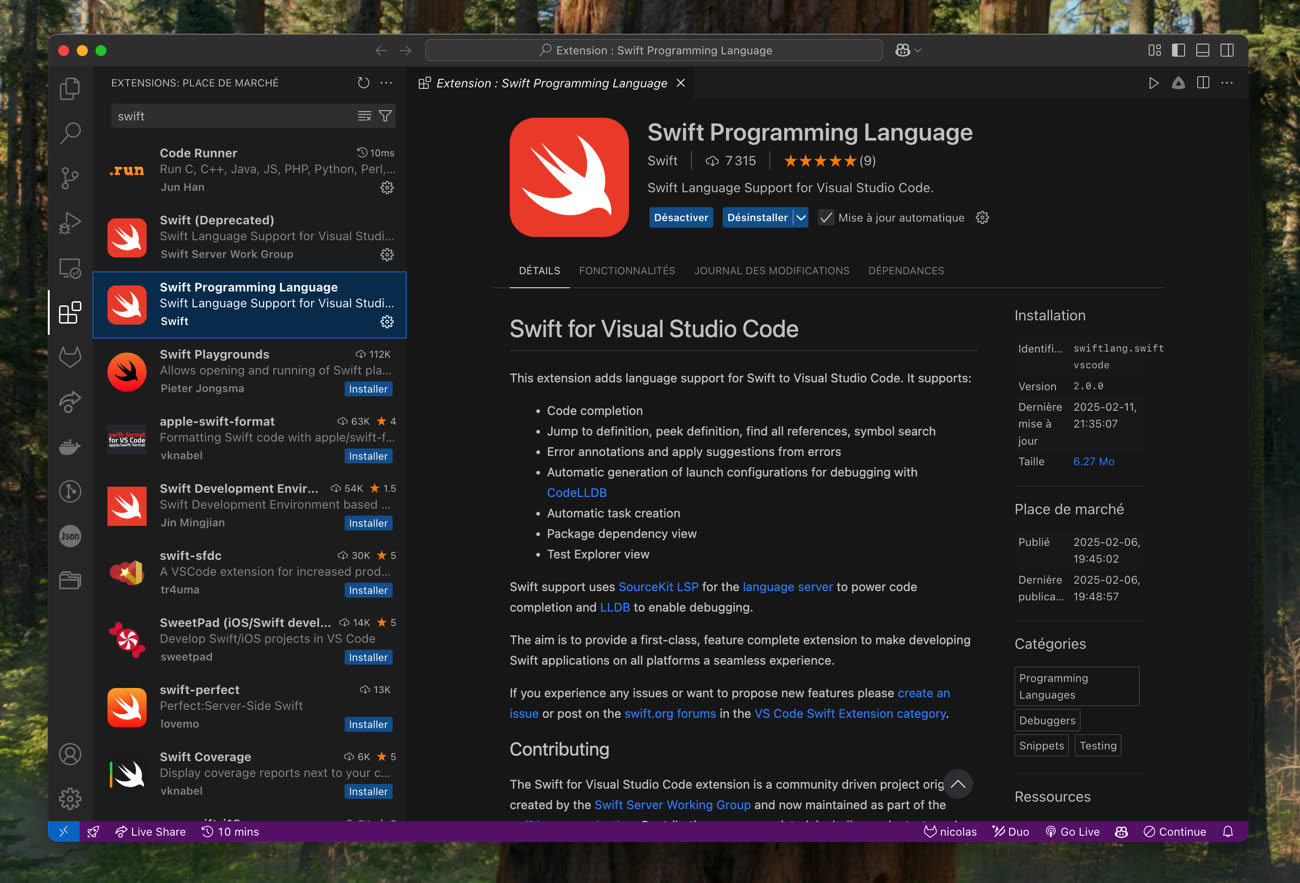Open the Remote Explorer view
Viewport: 1300px width, 883px height.
69,267
